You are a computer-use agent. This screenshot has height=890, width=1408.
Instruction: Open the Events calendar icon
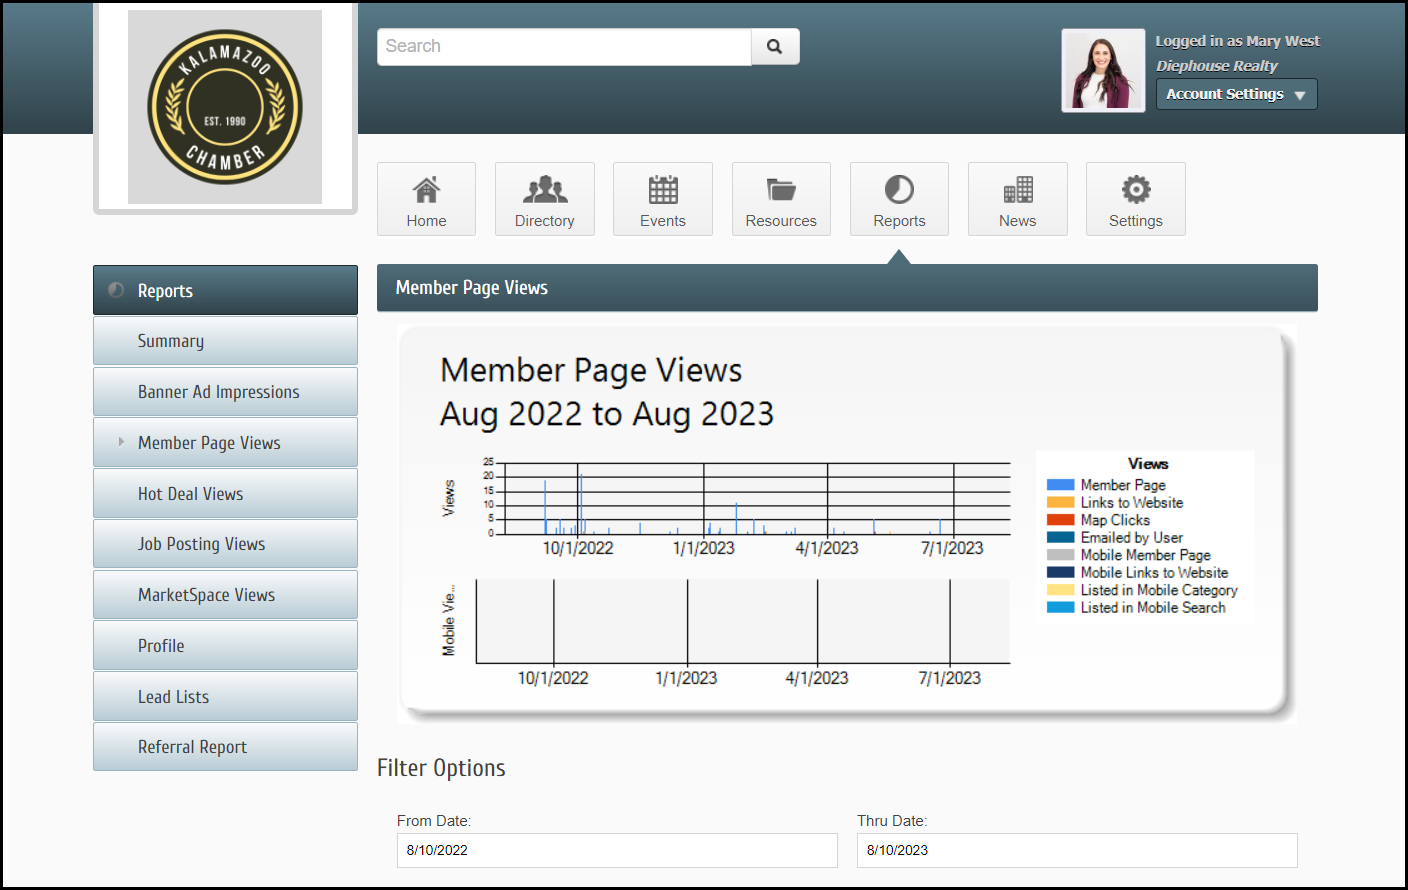point(663,190)
